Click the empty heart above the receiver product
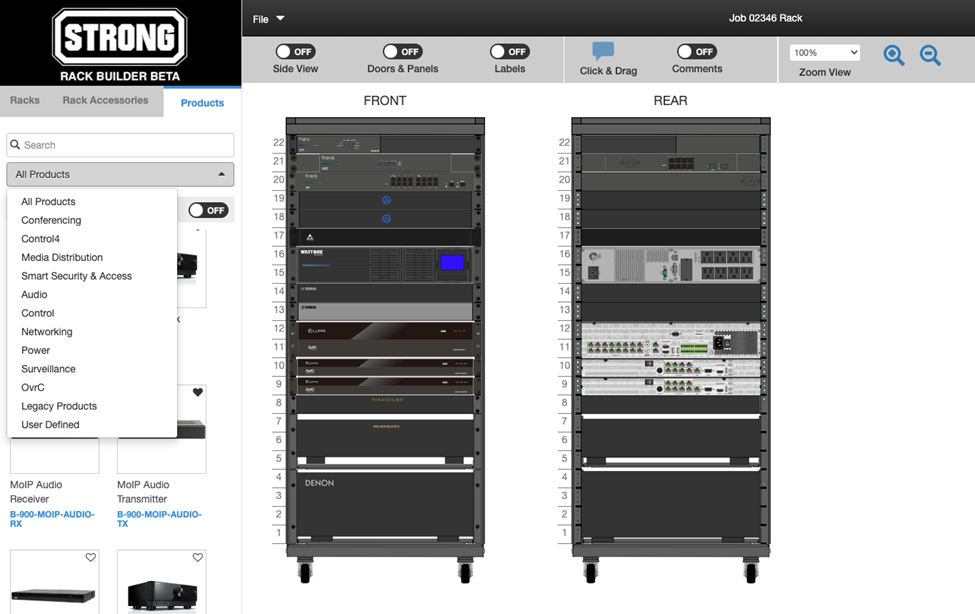975x614 pixels. [x=198, y=557]
